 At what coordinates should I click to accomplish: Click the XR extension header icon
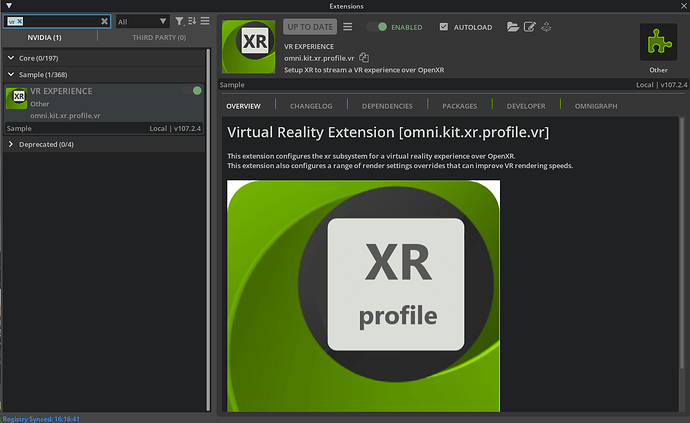pyautogui.click(x=249, y=46)
